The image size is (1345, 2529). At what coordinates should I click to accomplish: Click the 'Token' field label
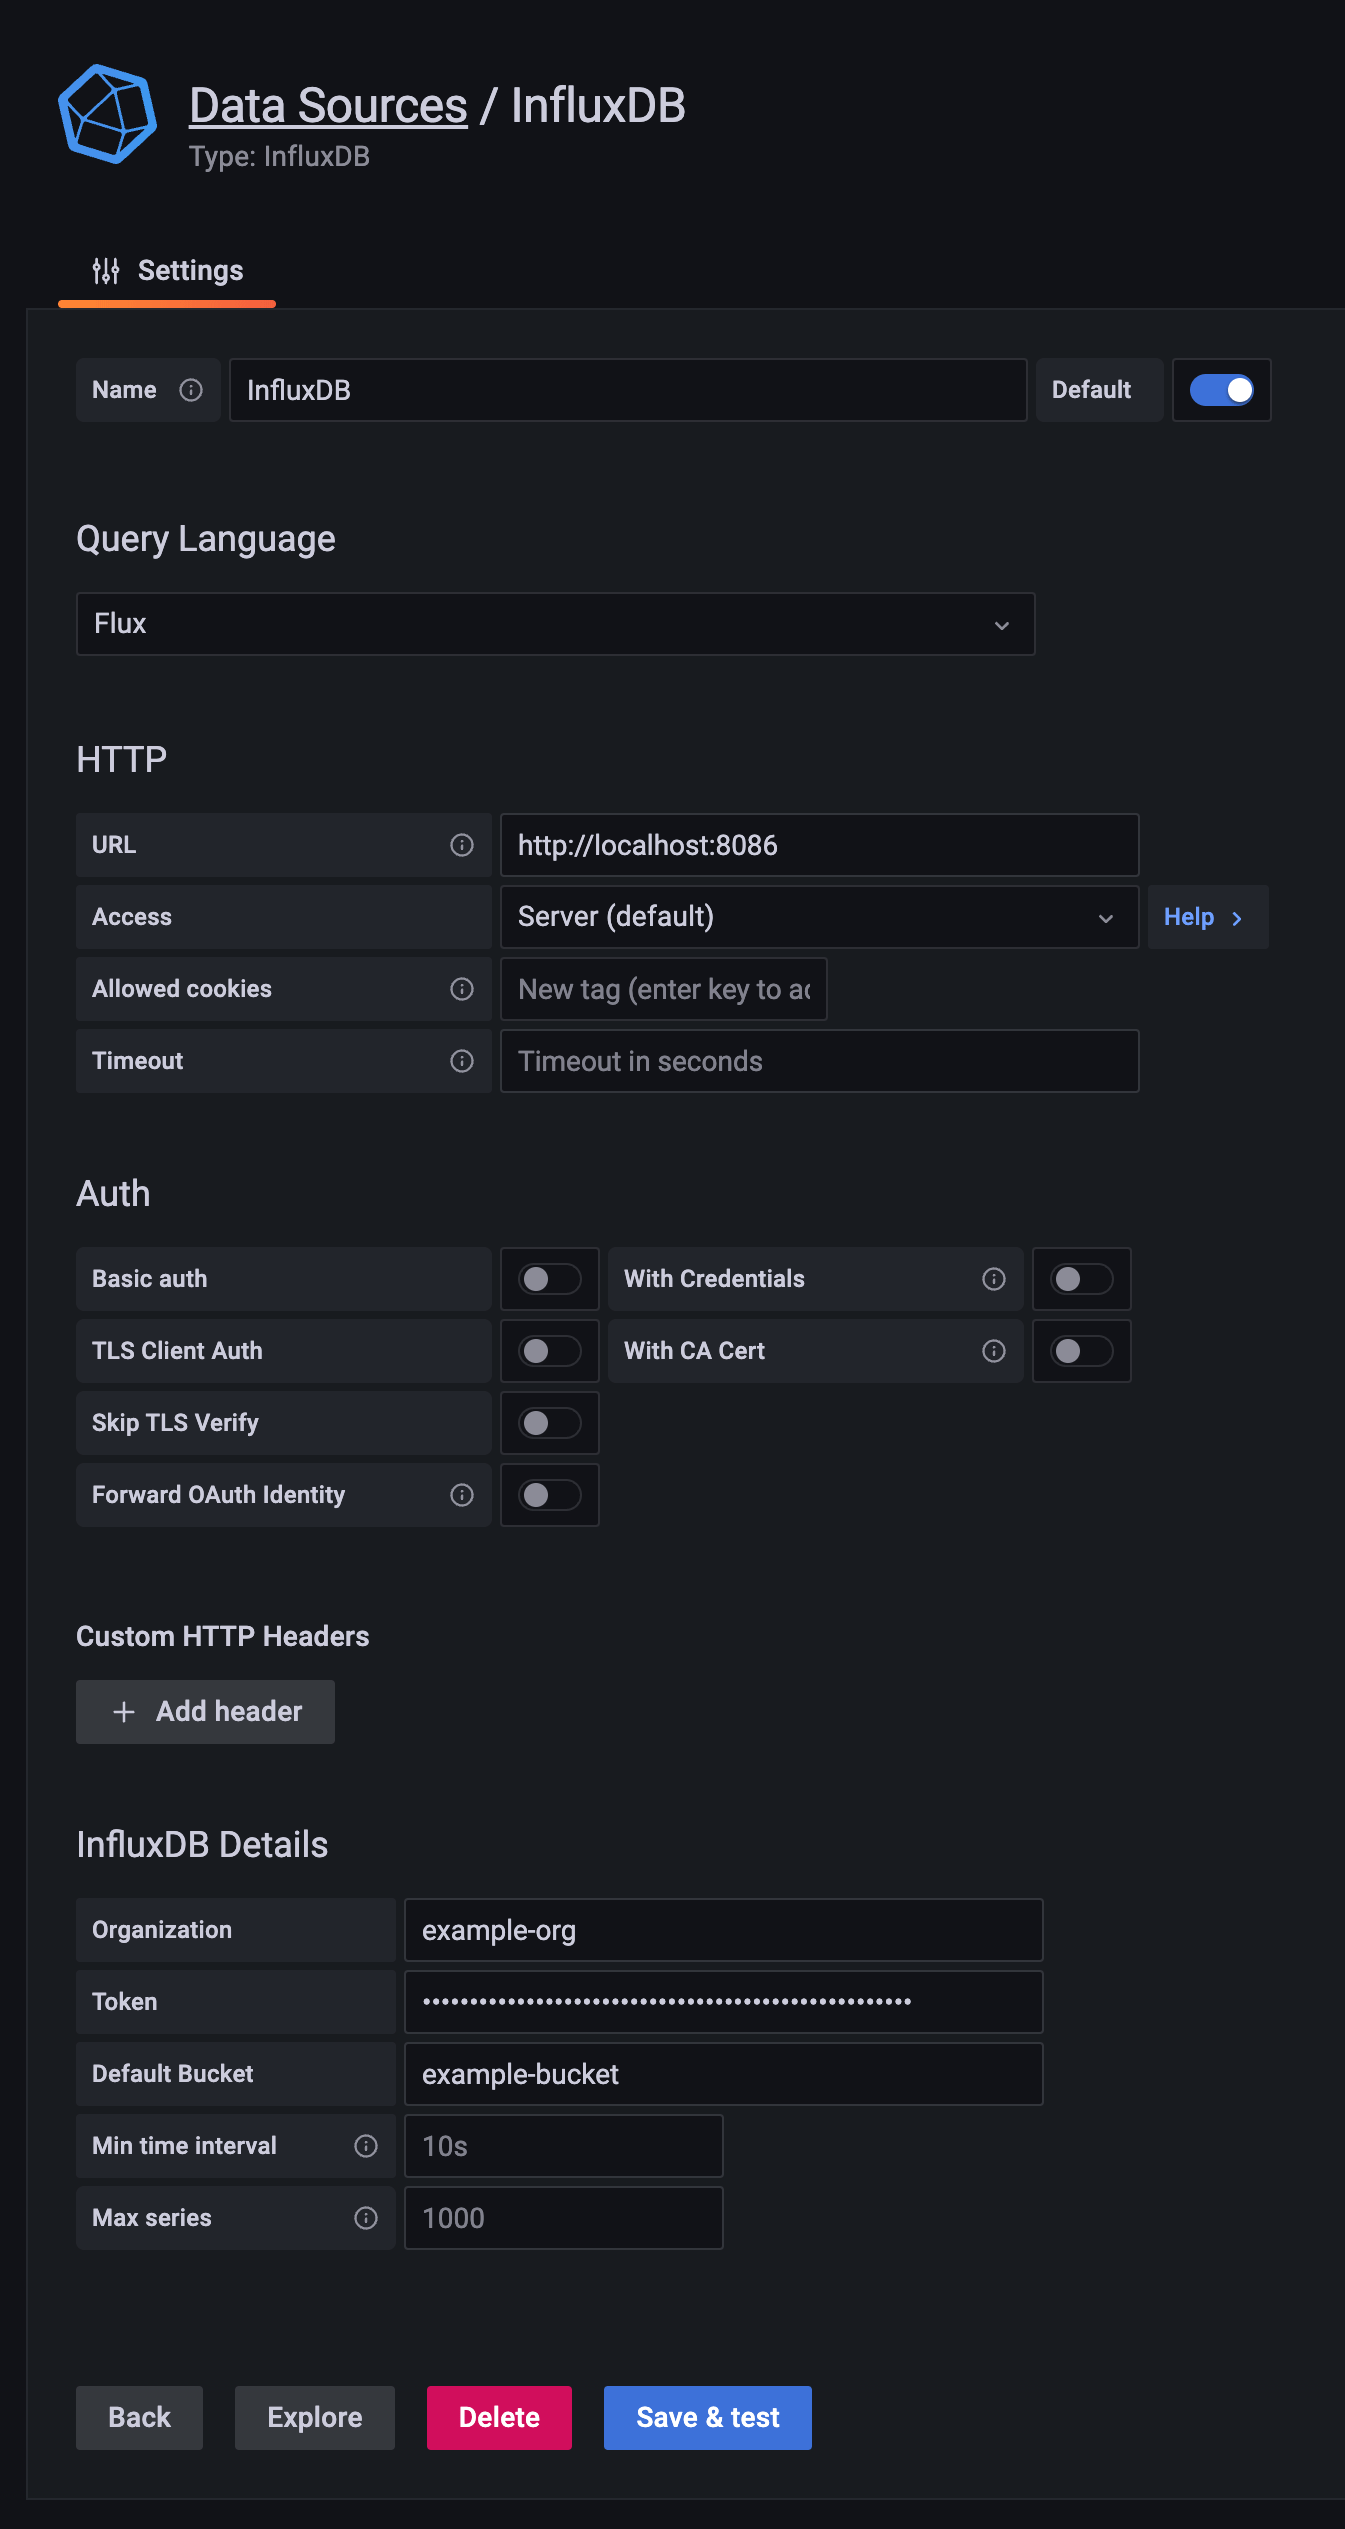(125, 2002)
